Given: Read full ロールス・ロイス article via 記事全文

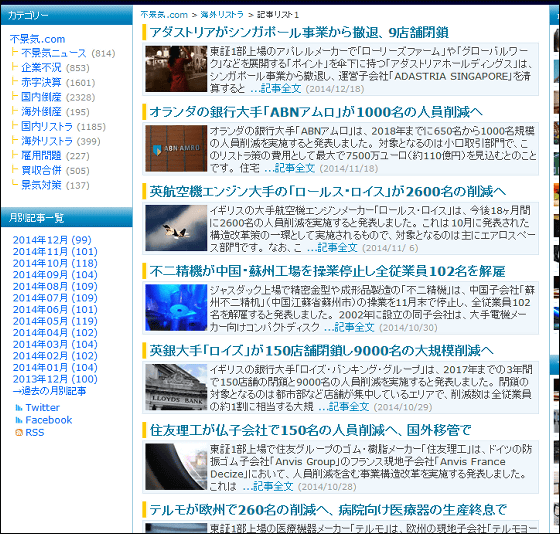Looking at the screenshot, I should point(332,248).
